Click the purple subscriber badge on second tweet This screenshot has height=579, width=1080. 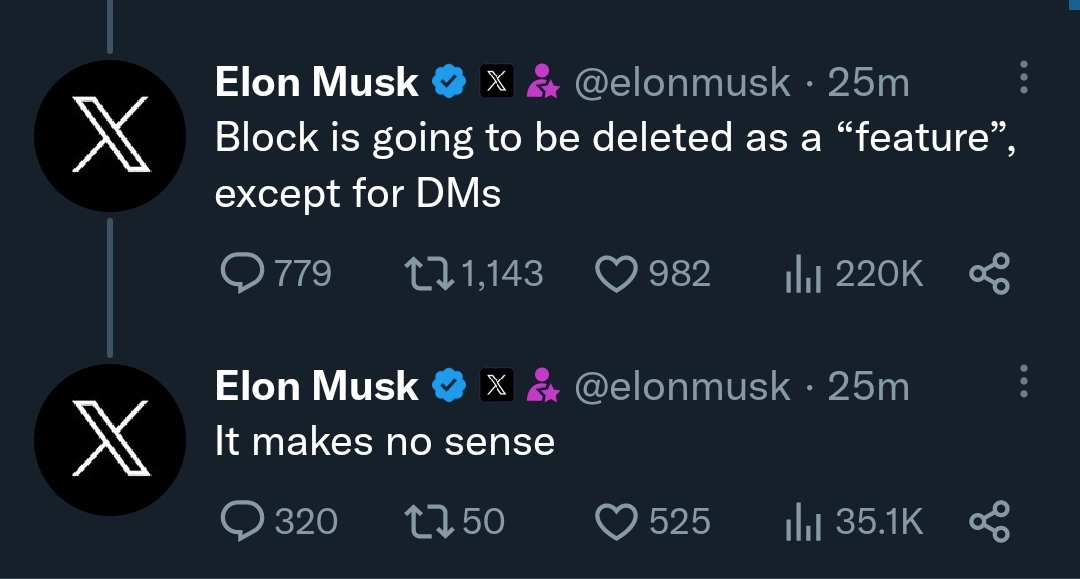(x=543, y=386)
